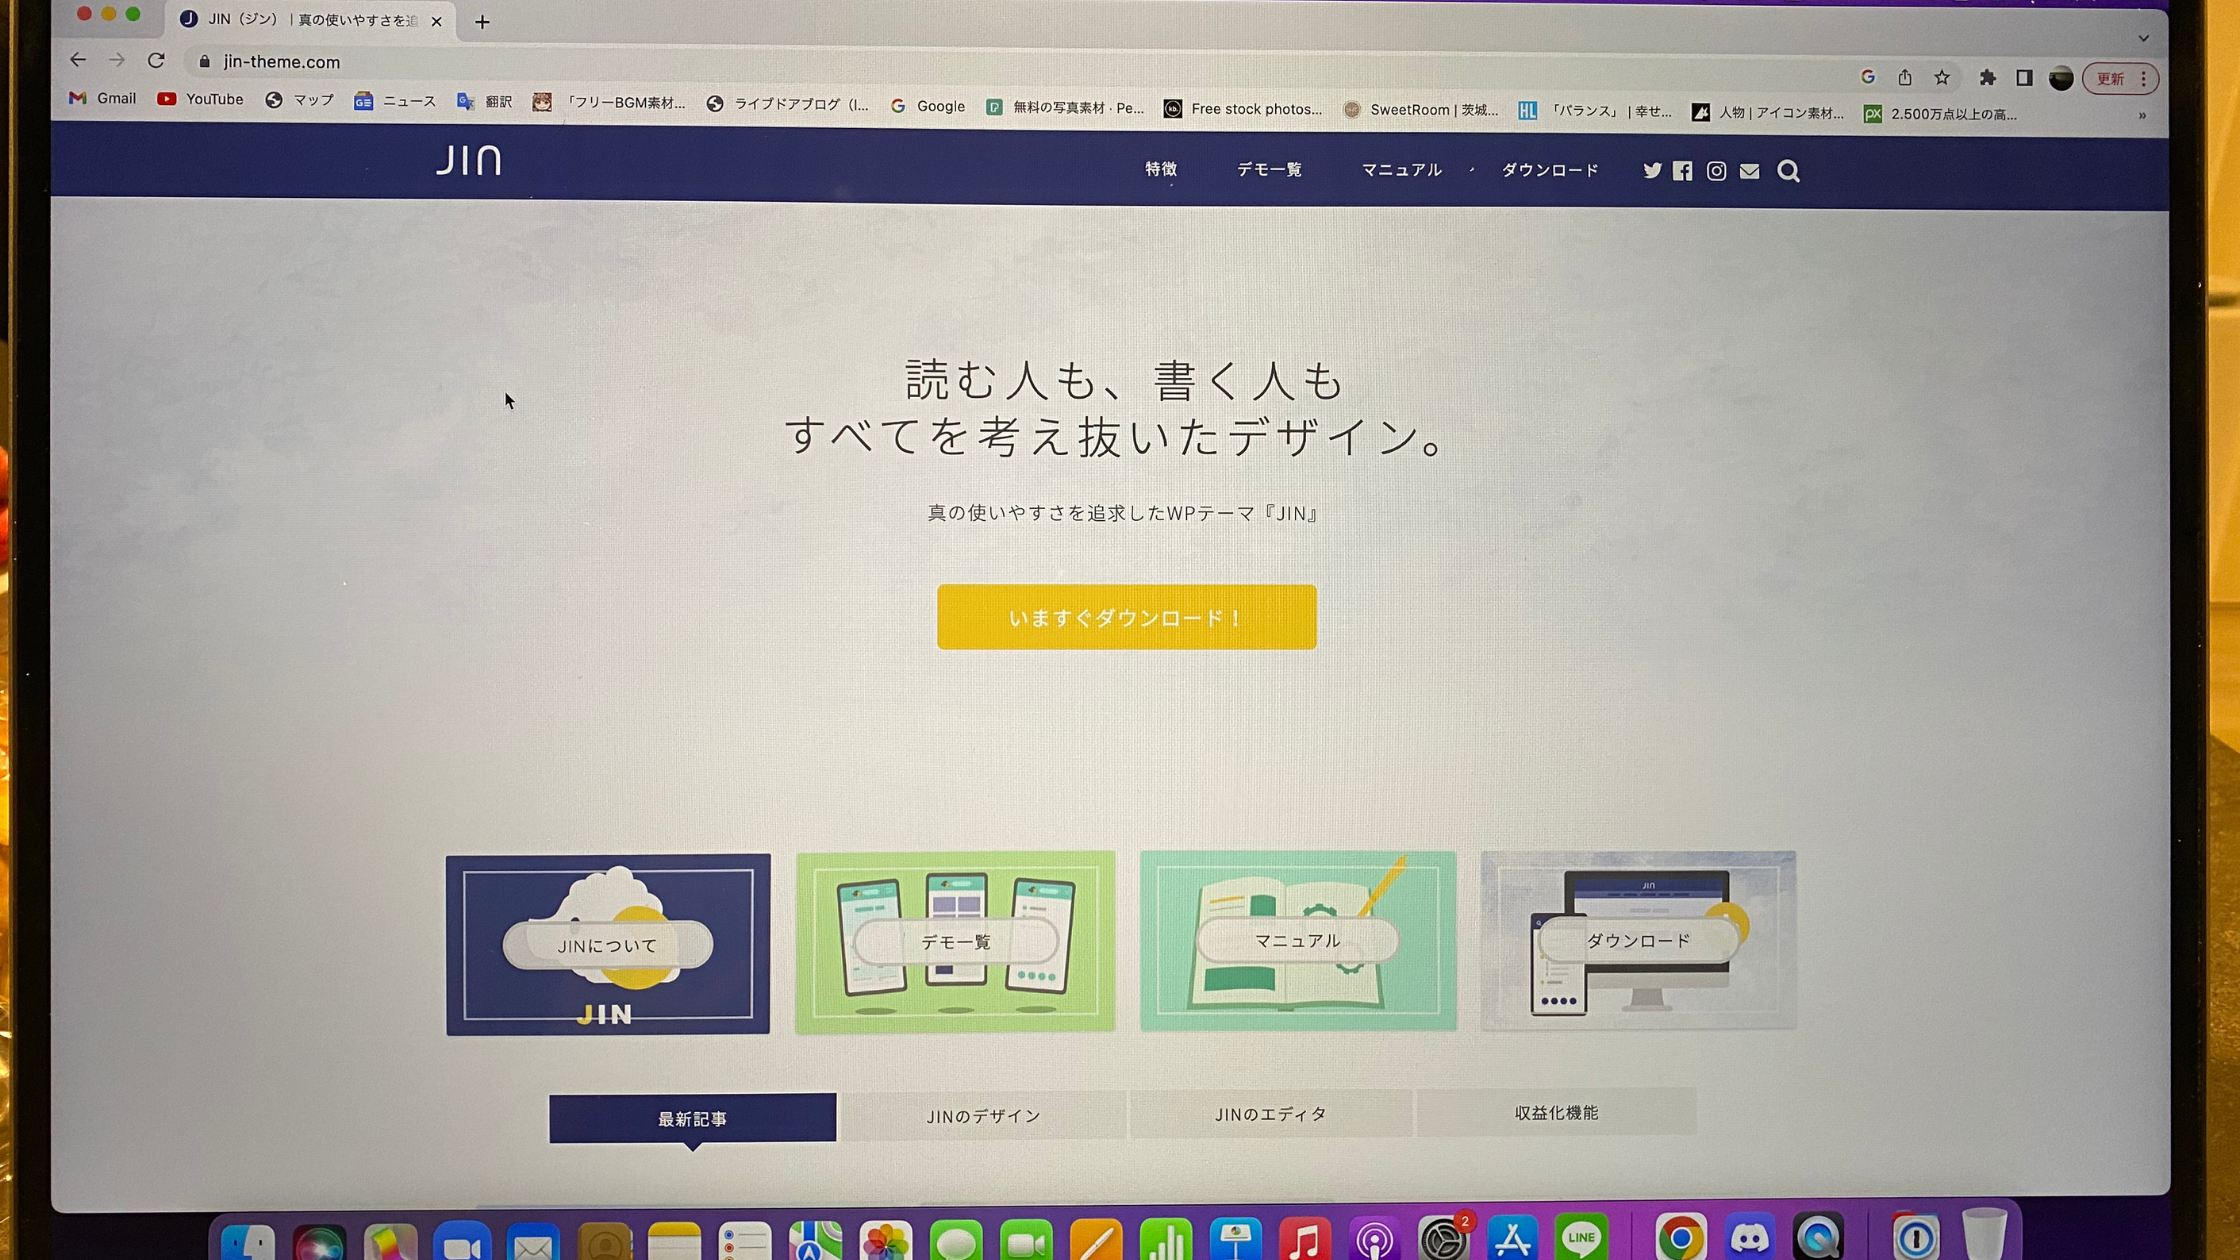Open YouTube bookmark

click(x=200, y=99)
